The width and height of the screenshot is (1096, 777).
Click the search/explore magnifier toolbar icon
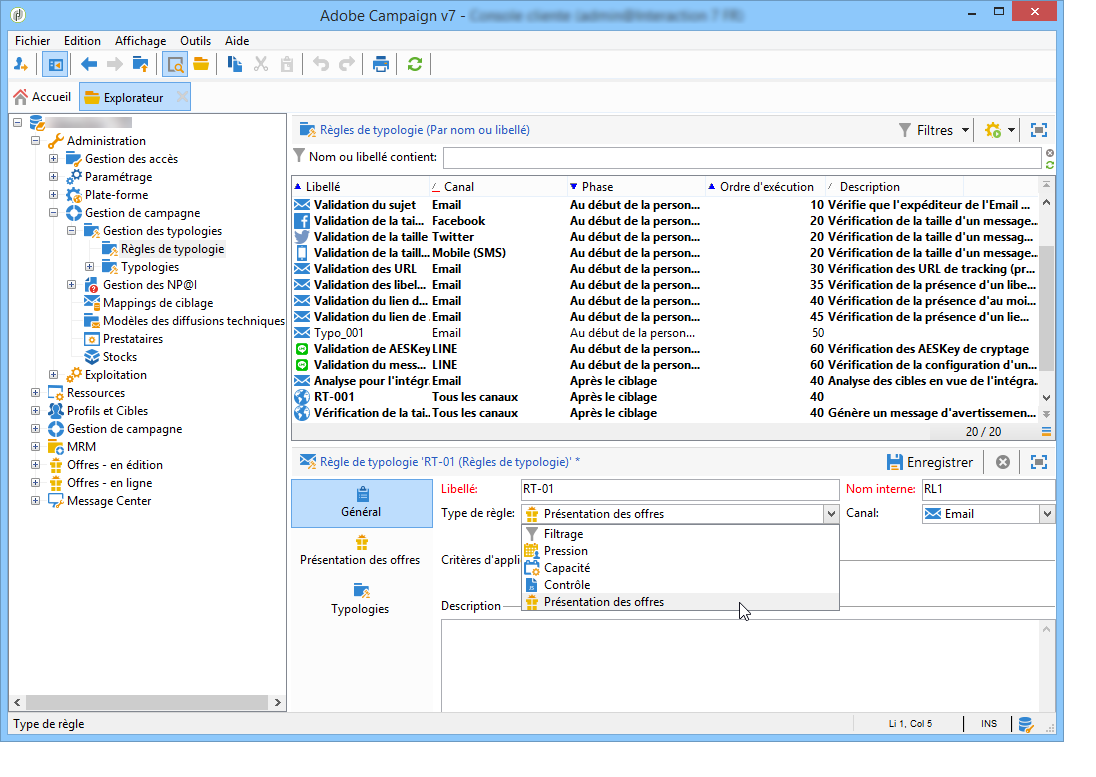click(x=175, y=65)
